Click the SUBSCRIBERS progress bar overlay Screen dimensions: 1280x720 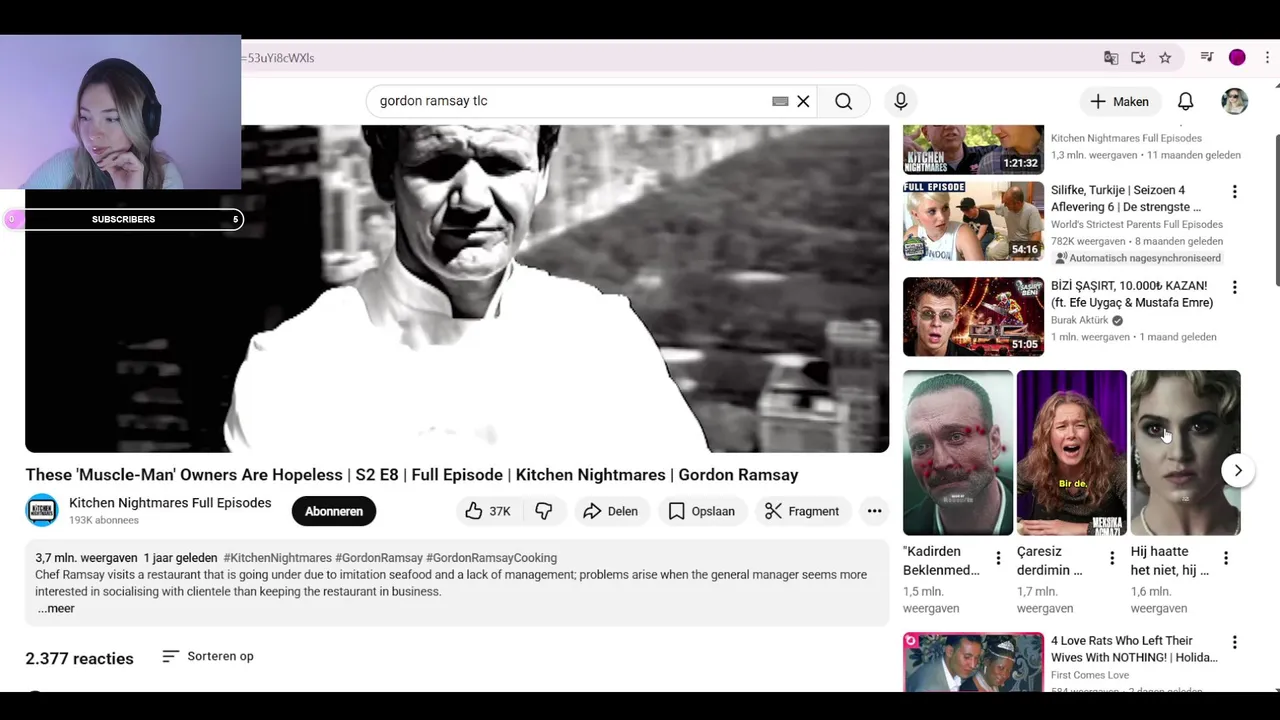point(124,219)
